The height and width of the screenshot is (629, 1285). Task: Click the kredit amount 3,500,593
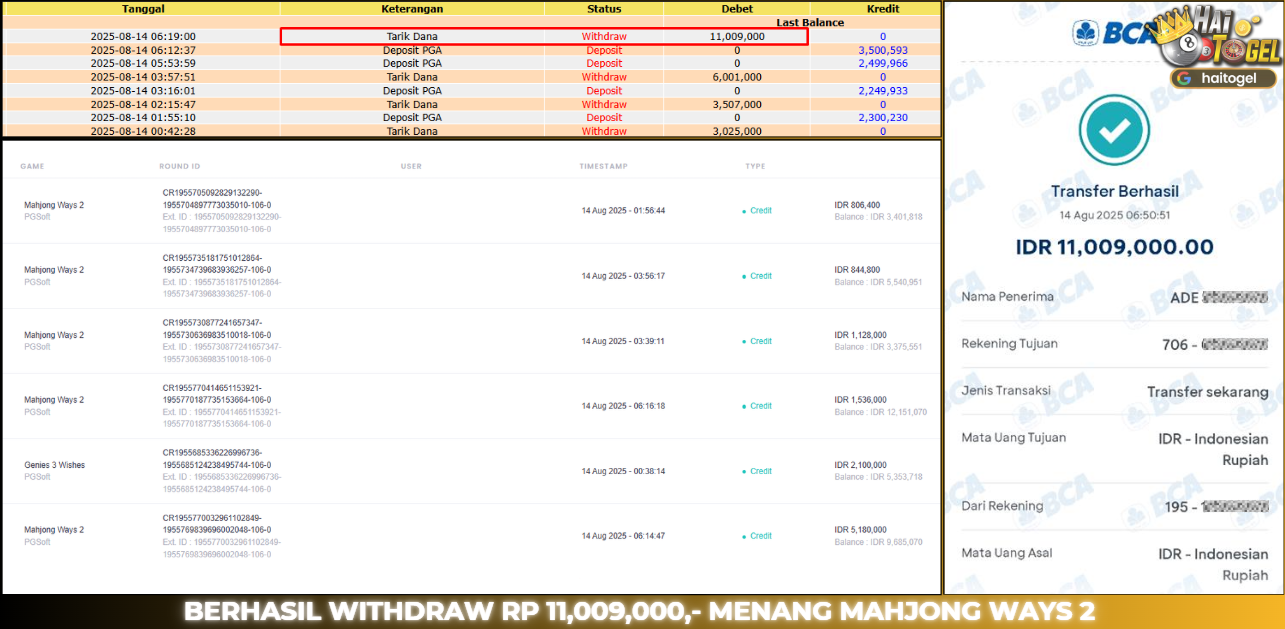883,50
